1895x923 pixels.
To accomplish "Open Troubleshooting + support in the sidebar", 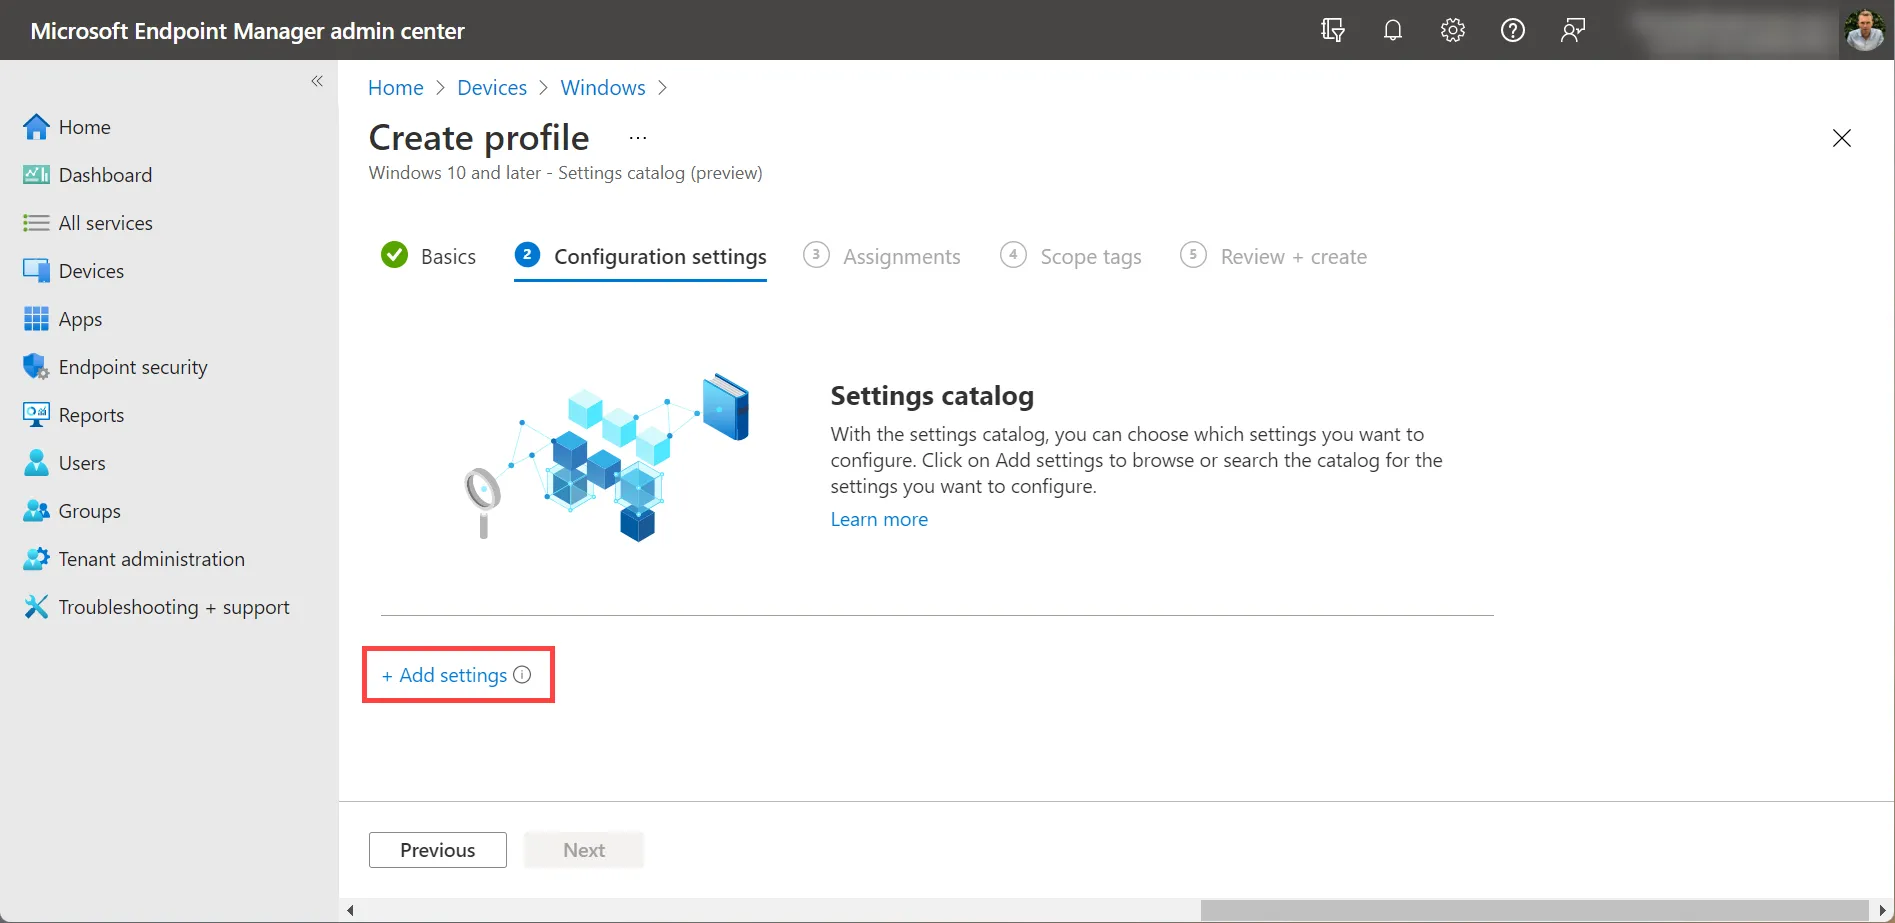I will point(157,607).
